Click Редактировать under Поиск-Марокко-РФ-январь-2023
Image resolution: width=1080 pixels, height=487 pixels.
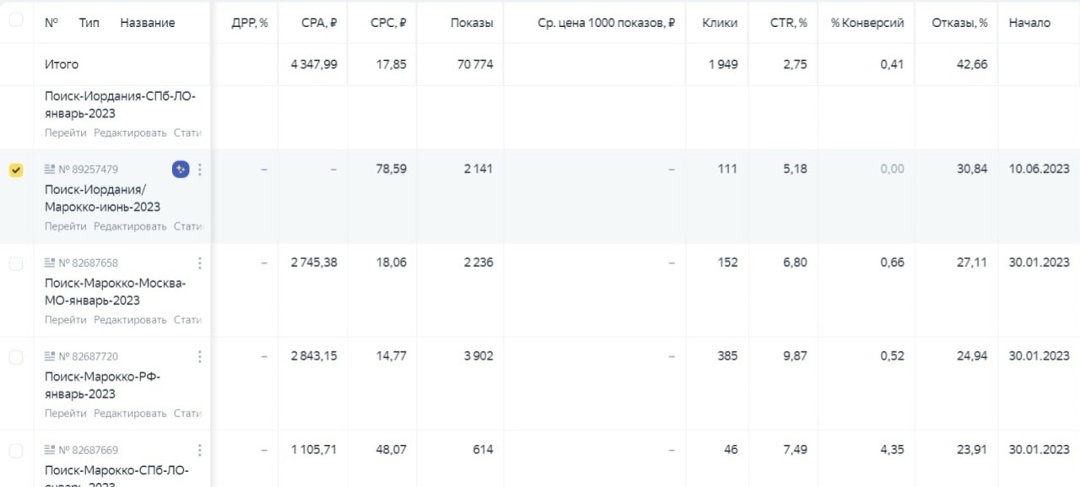130,413
